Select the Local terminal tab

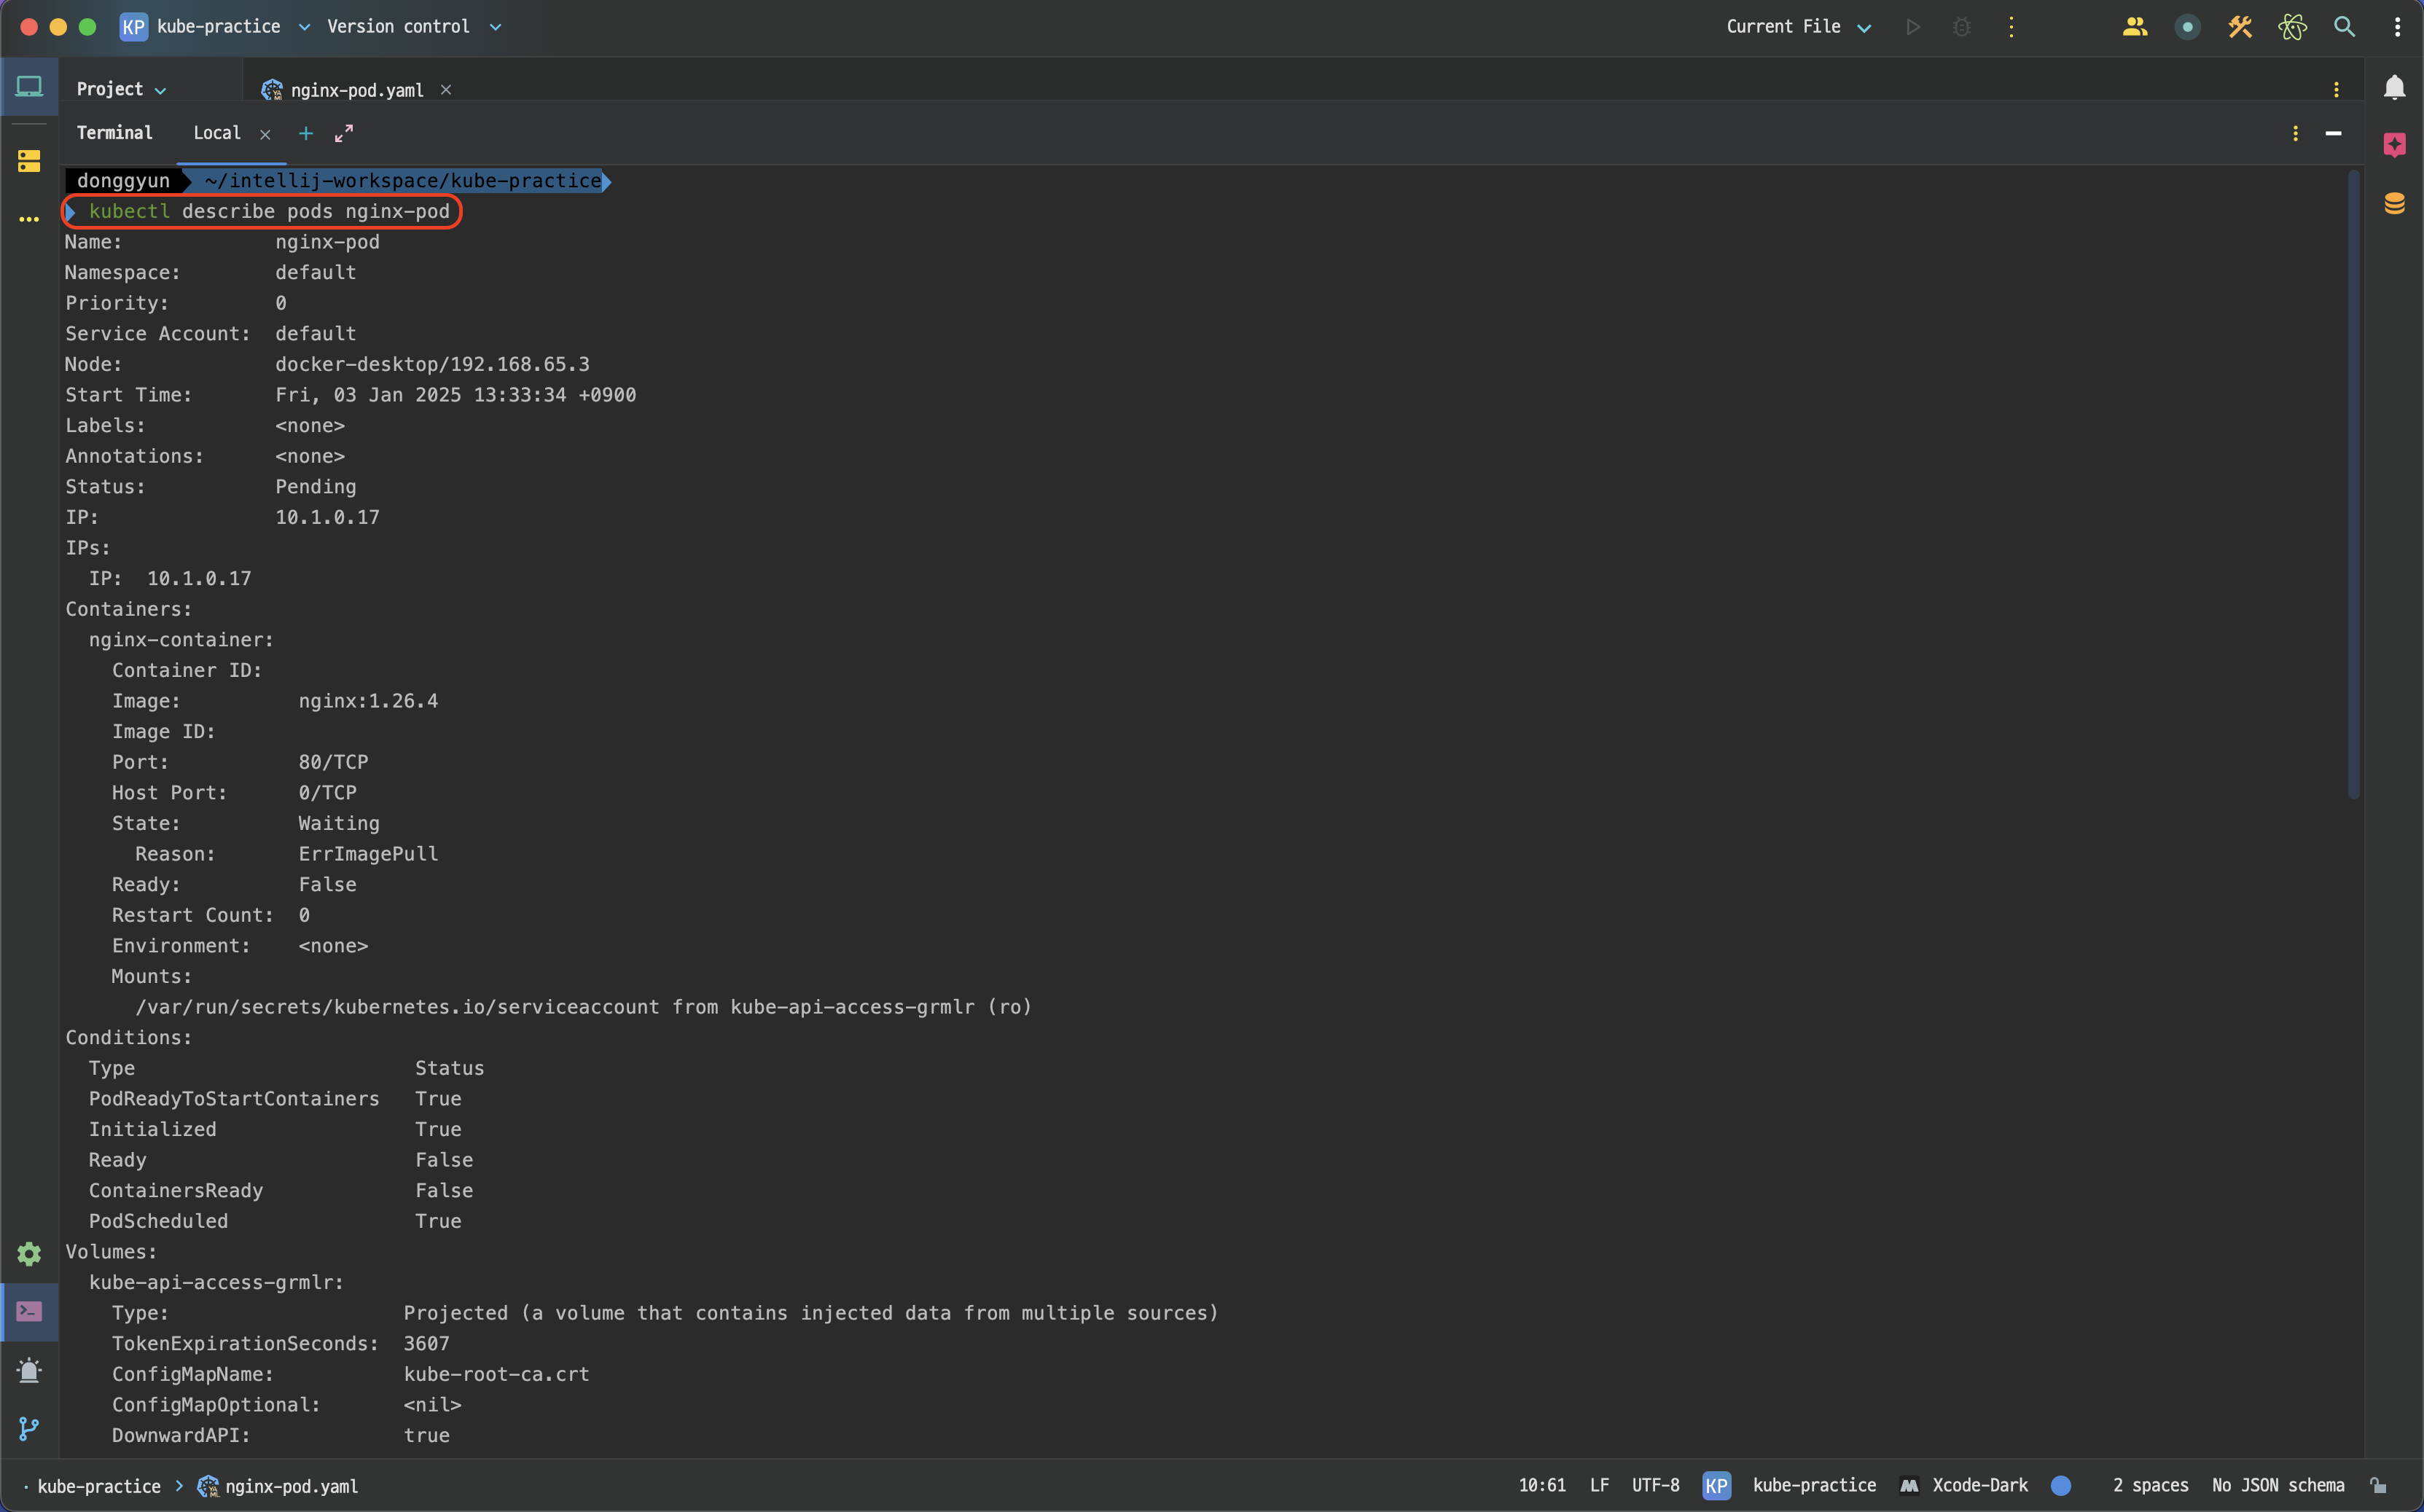coord(217,133)
